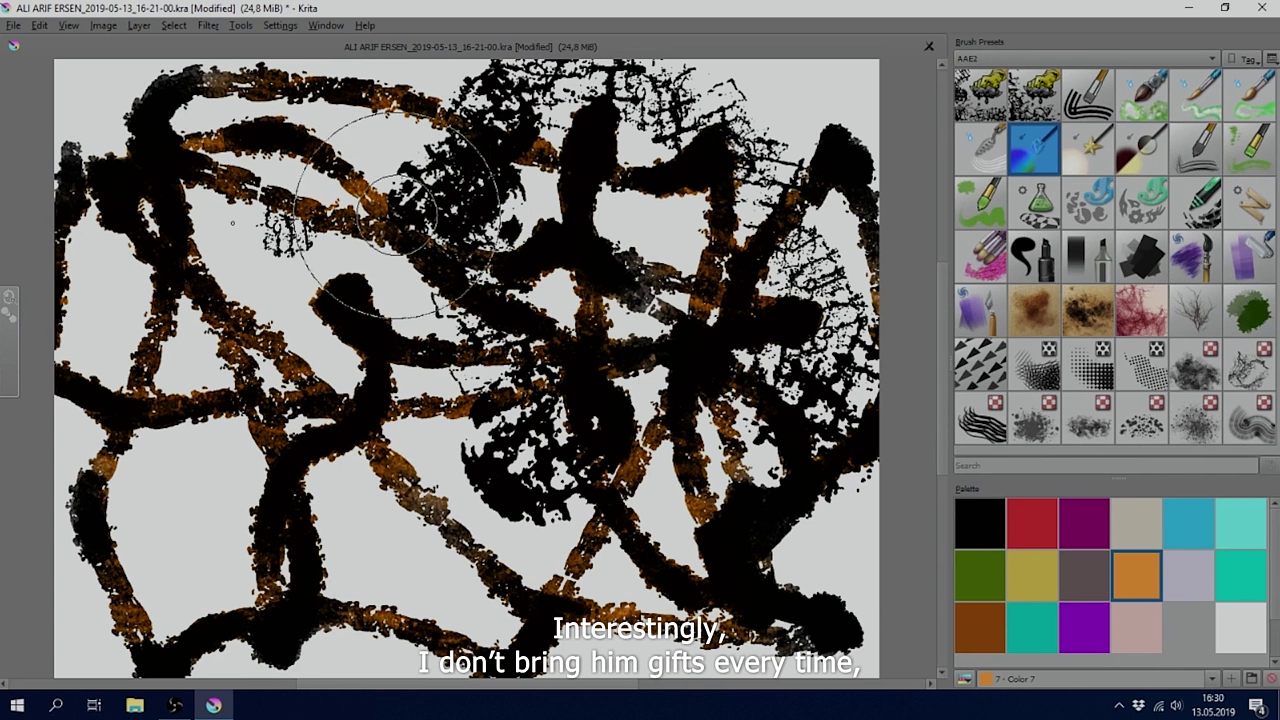Open the palette list icon left of Color 7
1280x720 pixels.
click(x=964, y=679)
